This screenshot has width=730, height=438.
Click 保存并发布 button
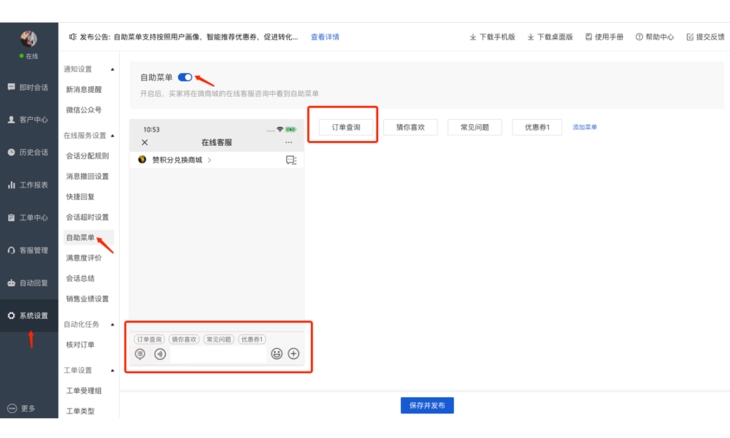point(427,406)
